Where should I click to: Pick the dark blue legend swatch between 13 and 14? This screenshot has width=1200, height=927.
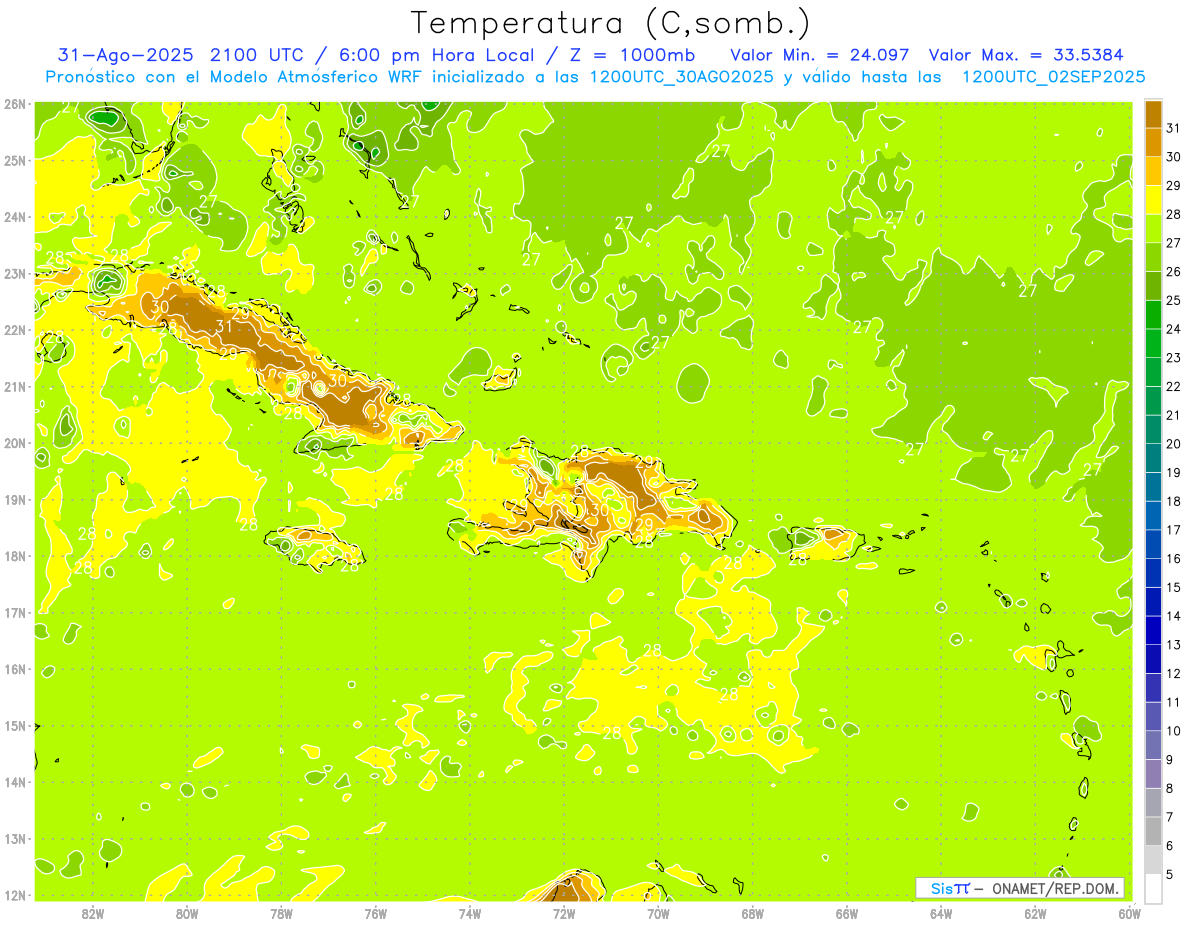[x=1153, y=630]
